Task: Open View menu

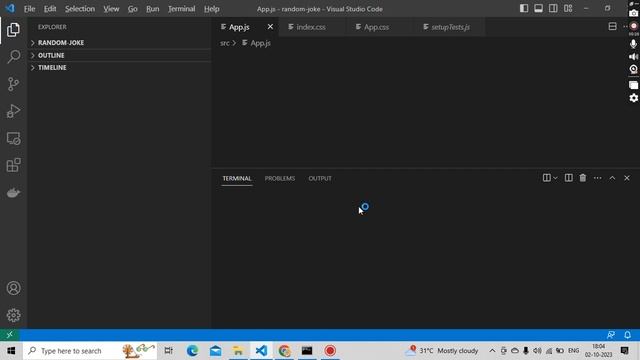Action: click(x=111, y=9)
